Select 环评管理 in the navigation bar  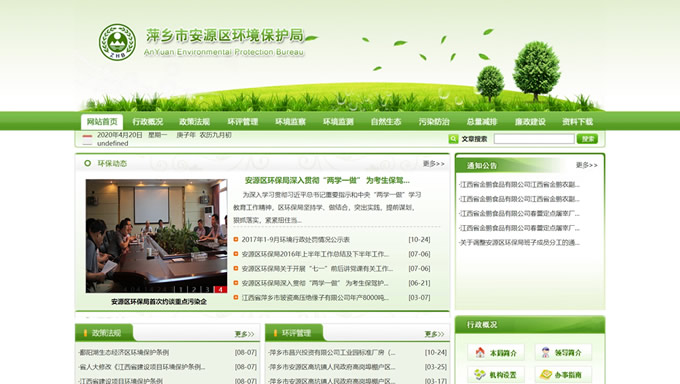click(243, 121)
